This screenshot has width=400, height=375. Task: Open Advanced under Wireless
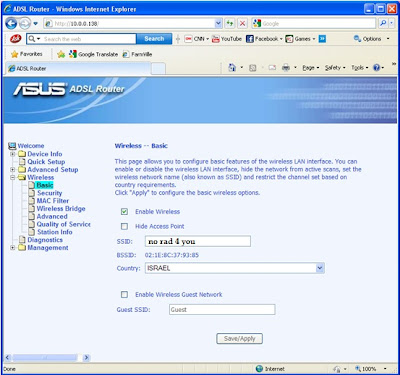(x=52, y=216)
